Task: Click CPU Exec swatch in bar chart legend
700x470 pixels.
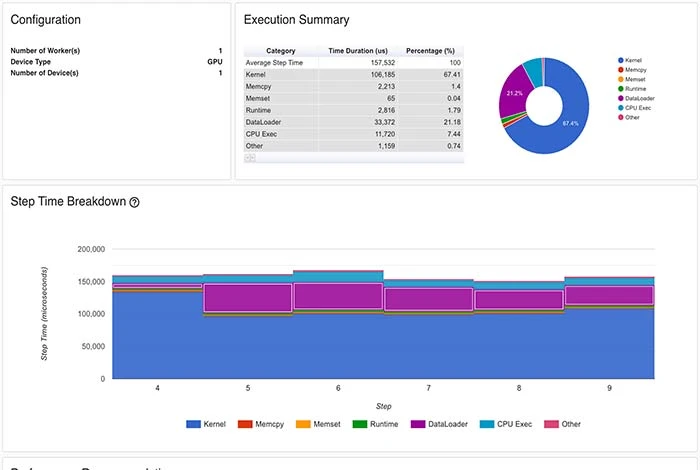Action: tap(489, 424)
